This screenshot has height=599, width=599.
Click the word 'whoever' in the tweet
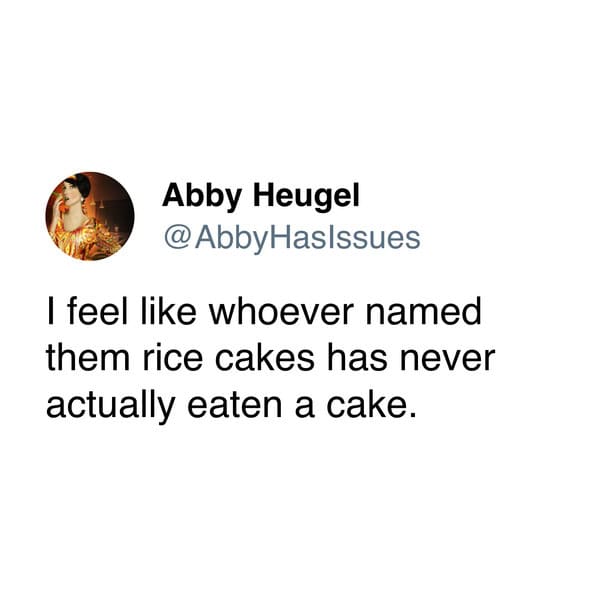tap(281, 312)
